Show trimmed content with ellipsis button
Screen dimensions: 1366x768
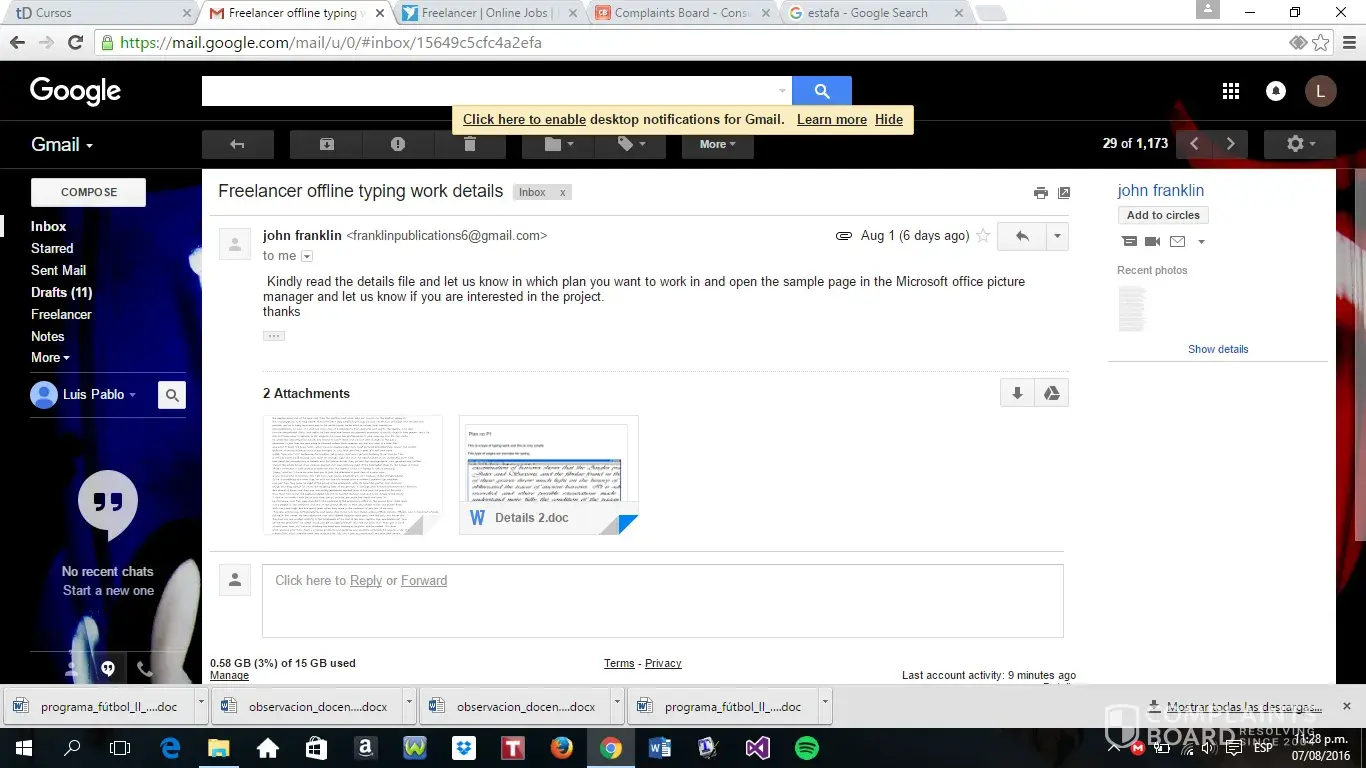(274, 336)
